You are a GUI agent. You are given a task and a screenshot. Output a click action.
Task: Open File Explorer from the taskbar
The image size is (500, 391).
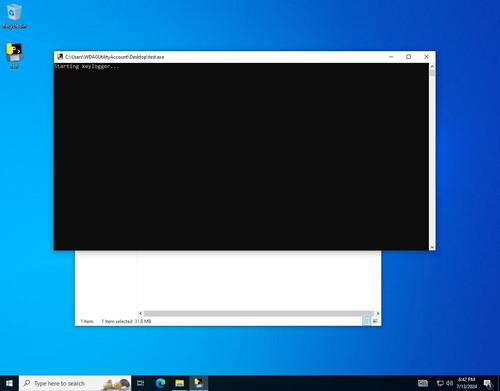click(180, 383)
